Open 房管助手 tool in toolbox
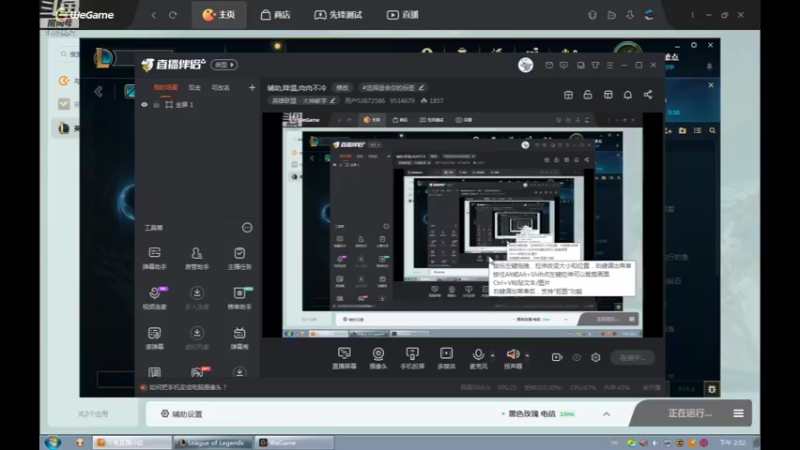 197,258
